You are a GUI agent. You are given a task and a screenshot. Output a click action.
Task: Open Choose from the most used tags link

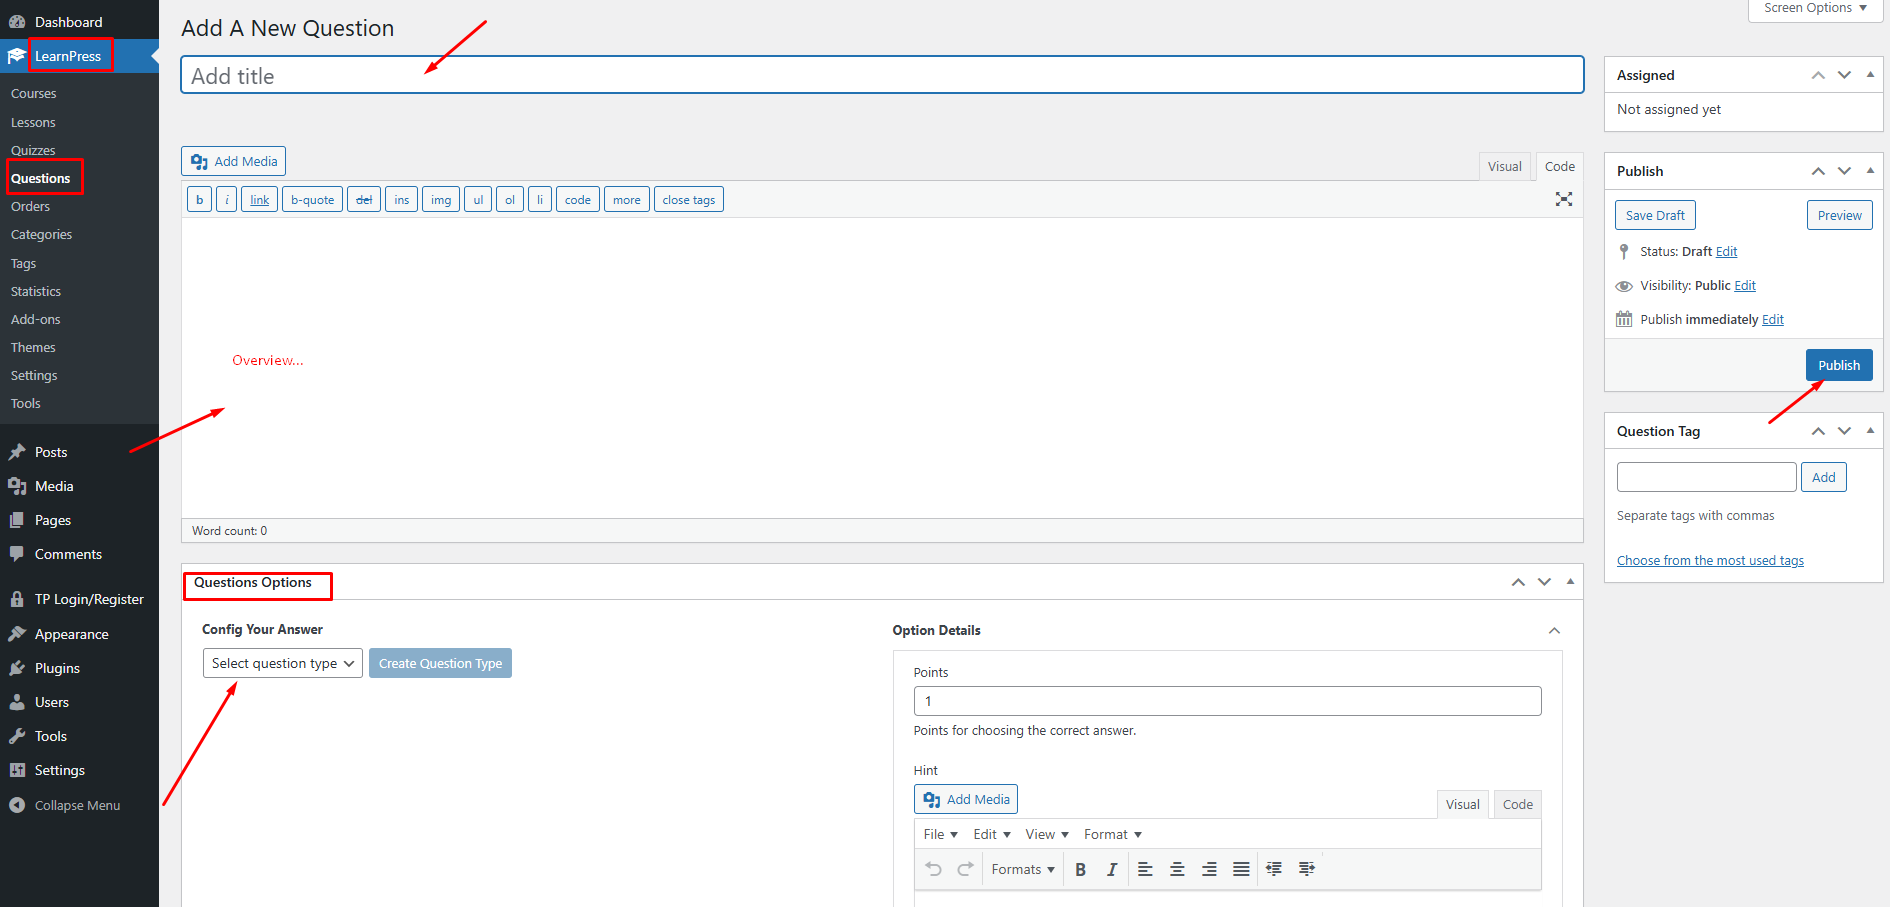1710,560
